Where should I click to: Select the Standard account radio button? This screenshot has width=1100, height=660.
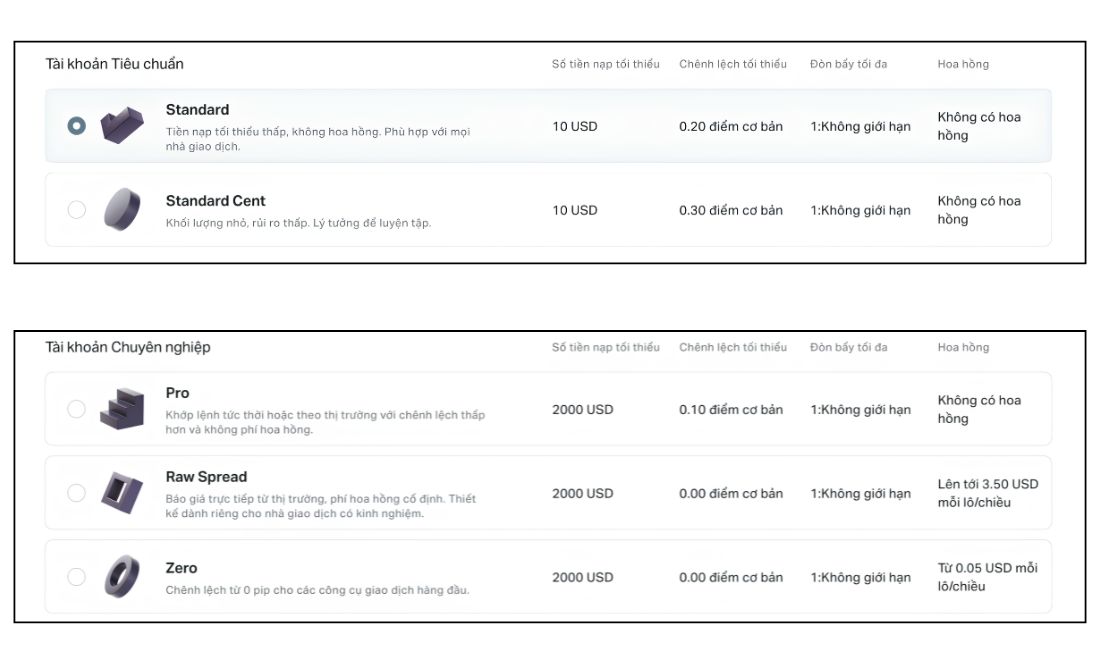pyautogui.click(x=76, y=126)
